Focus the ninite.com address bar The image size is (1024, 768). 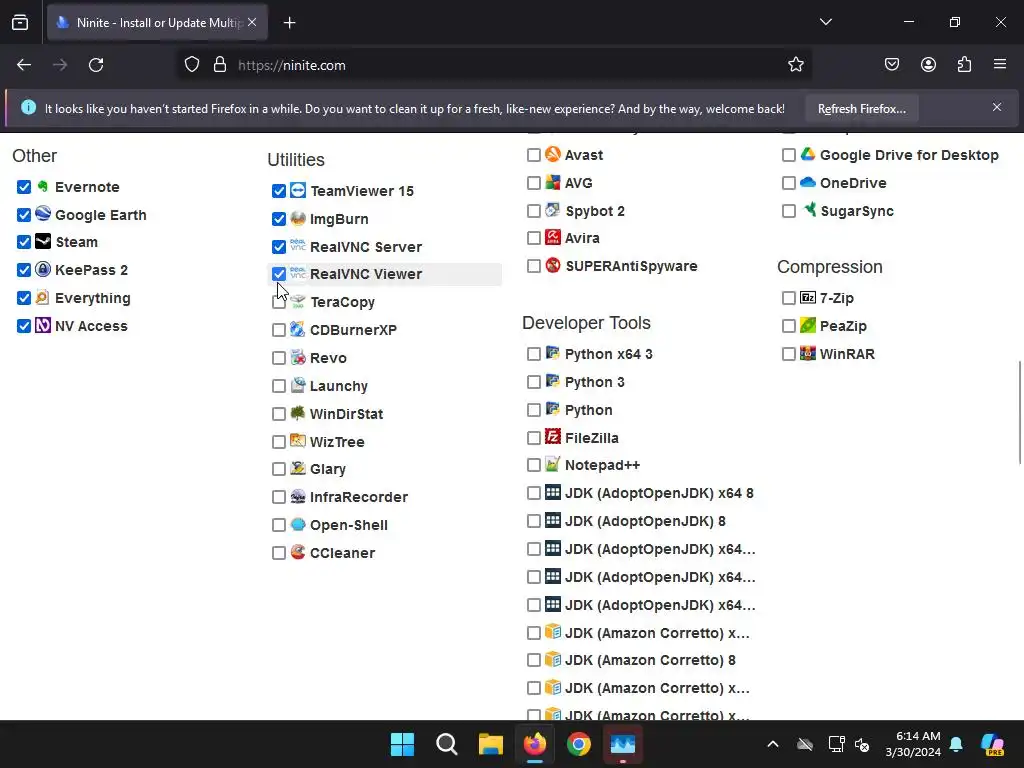click(496, 65)
